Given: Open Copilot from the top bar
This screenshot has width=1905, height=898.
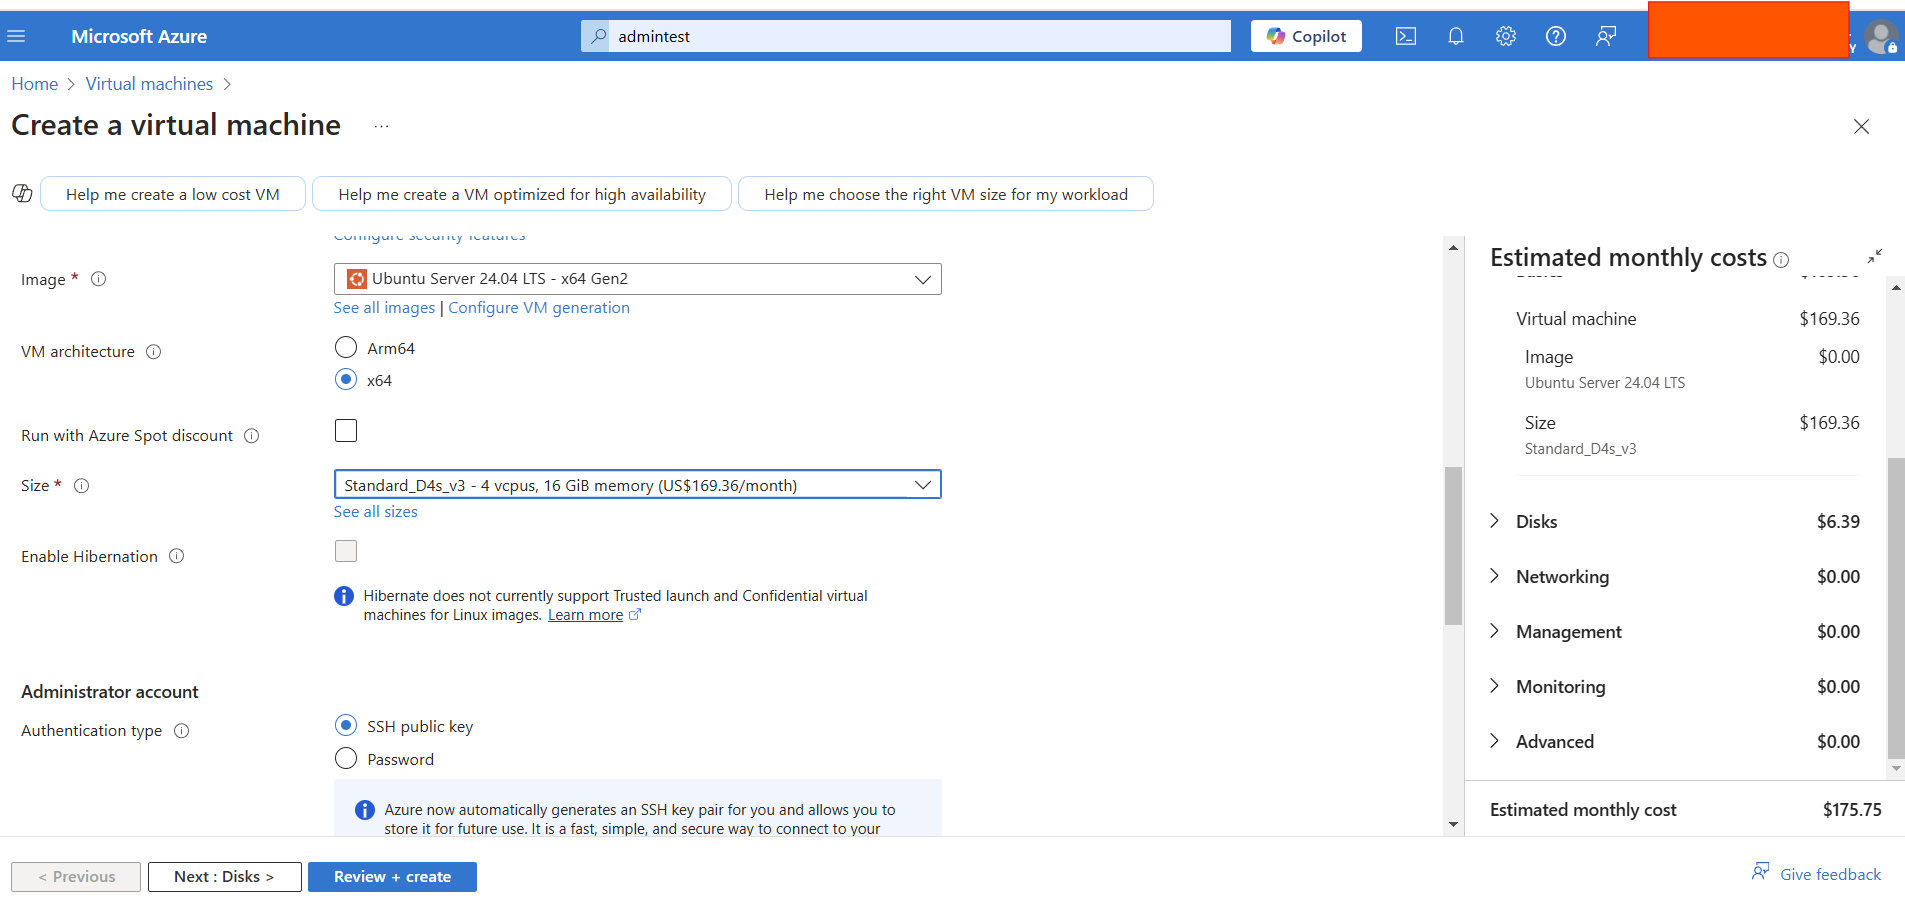Looking at the screenshot, I should [x=1306, y=36].
